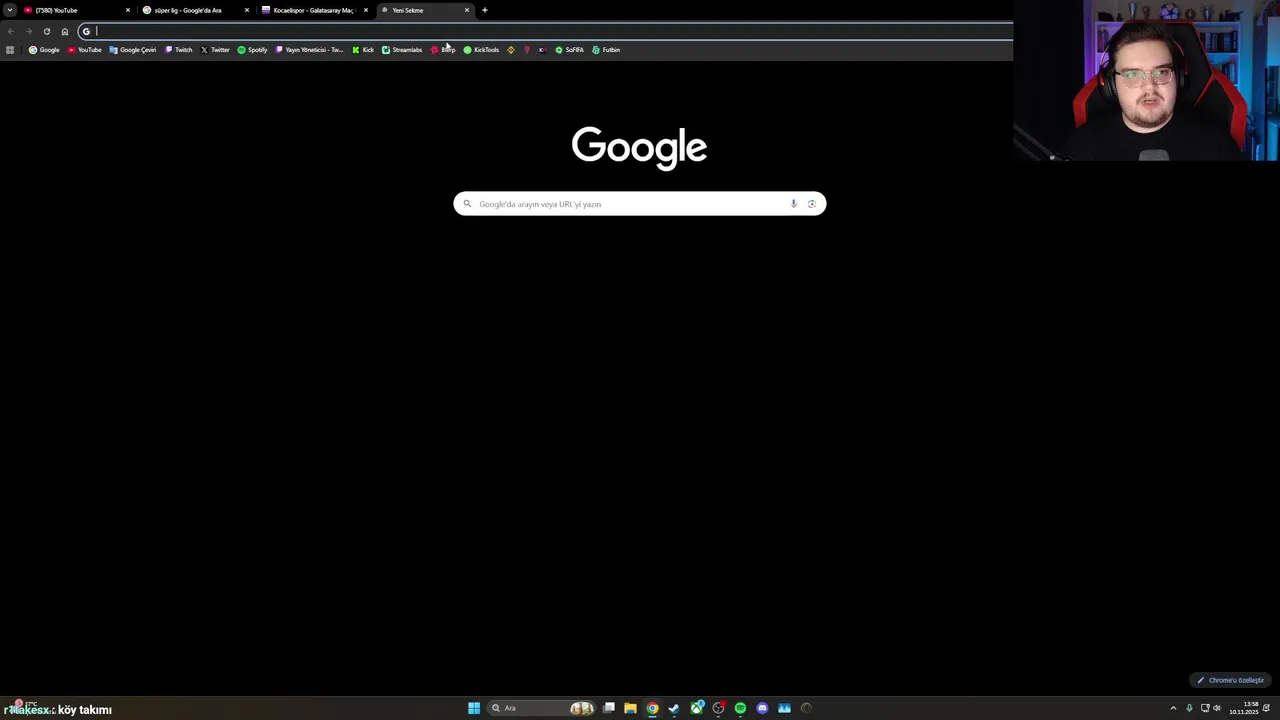Focus the Chrome address bar
This screenshot has width=1280, height=720.
coord(545,31)
